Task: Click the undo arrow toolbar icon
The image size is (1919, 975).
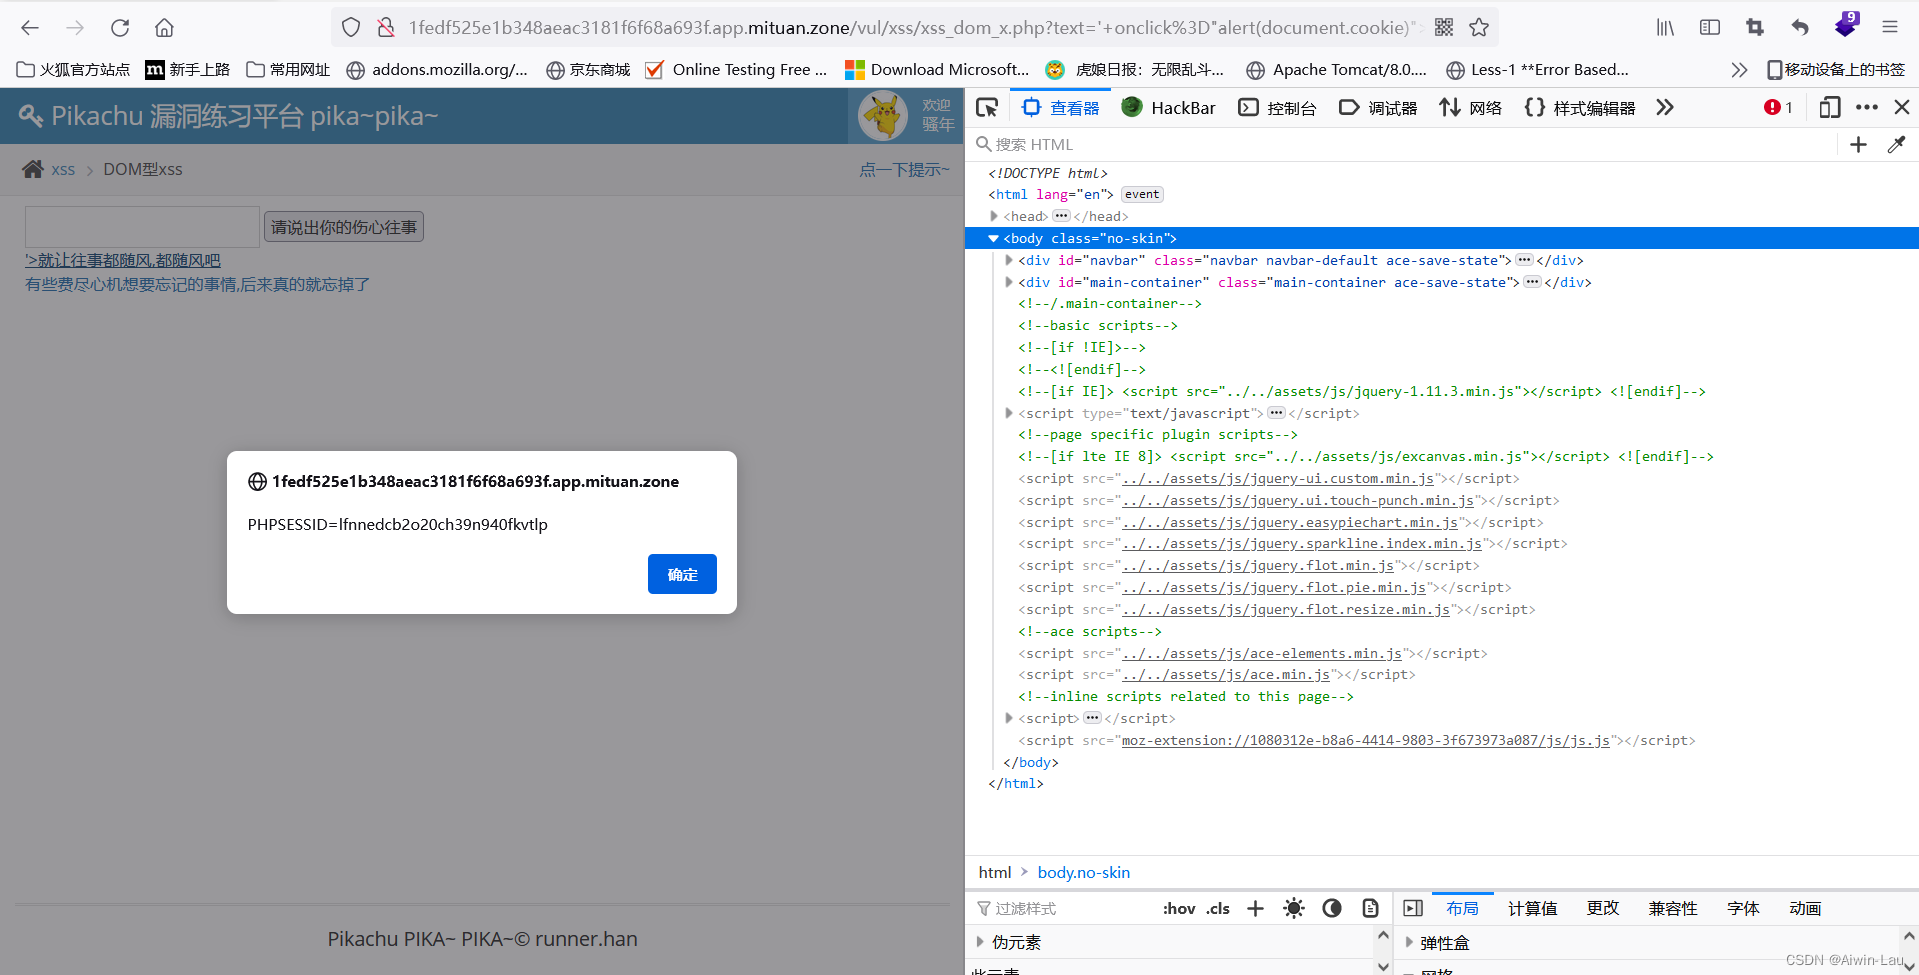Action: tap(1800, 28)
